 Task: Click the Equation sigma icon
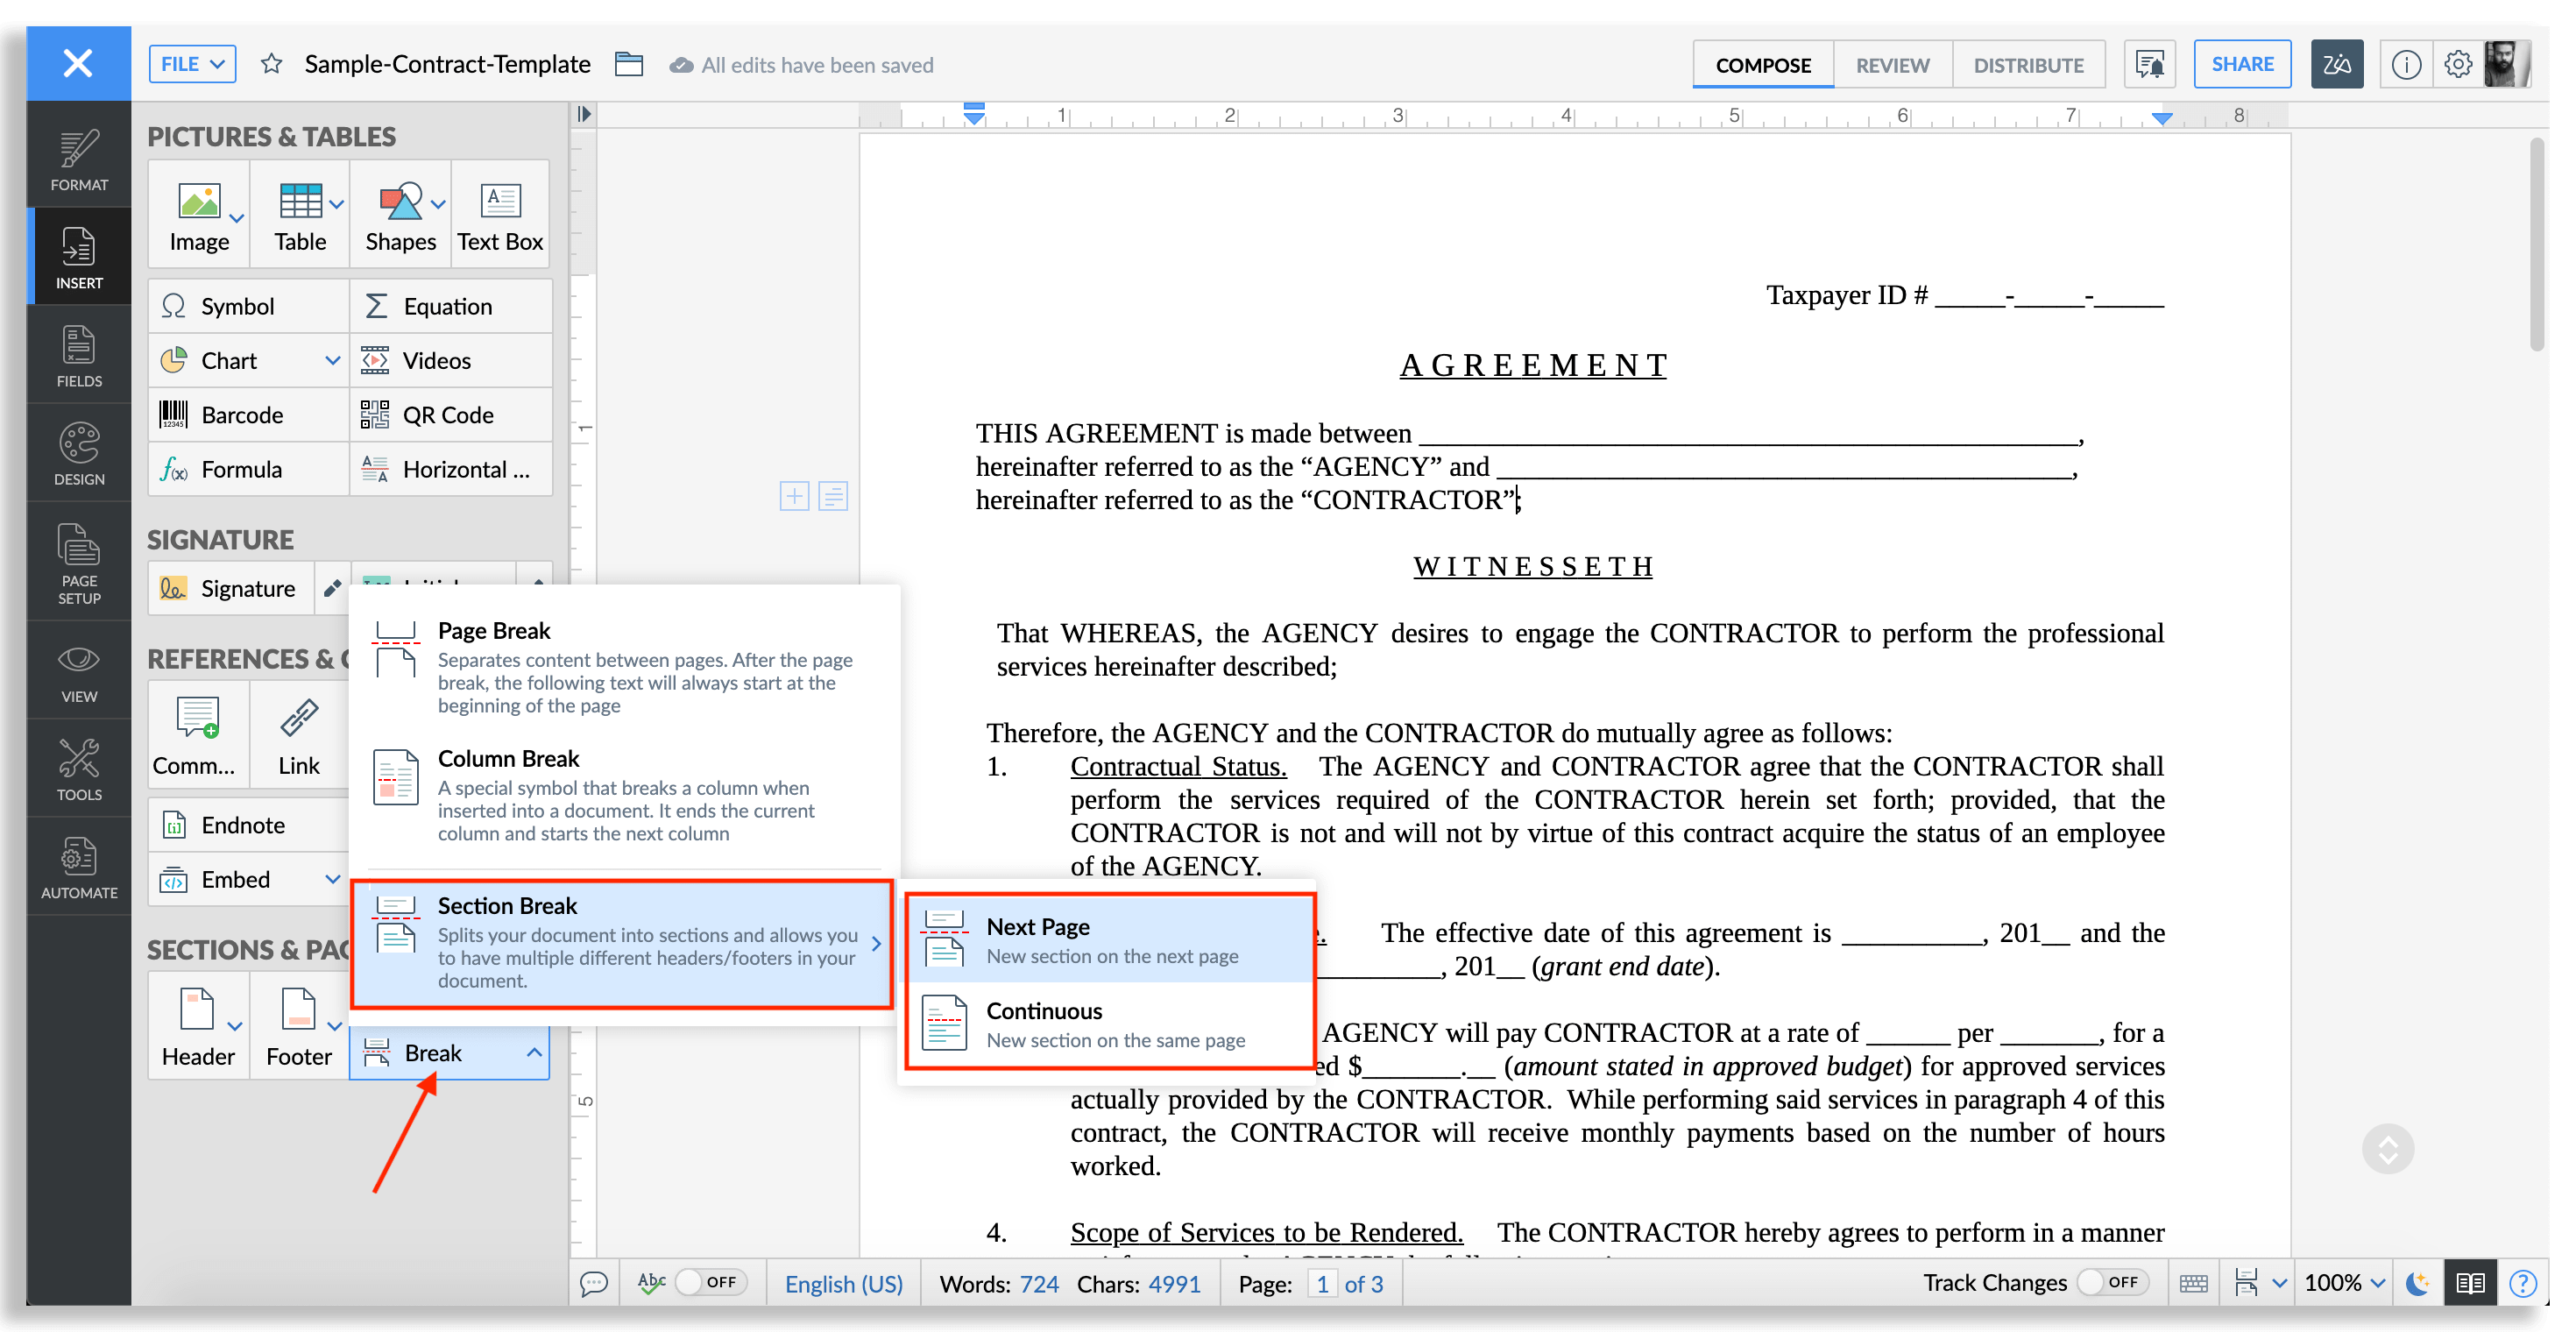[375, 306]
